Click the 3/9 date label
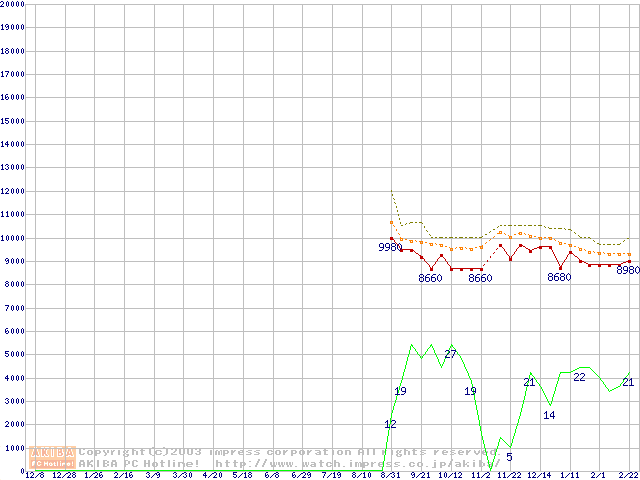The width and height of the screenshot is (640, 480). point(153,476)
